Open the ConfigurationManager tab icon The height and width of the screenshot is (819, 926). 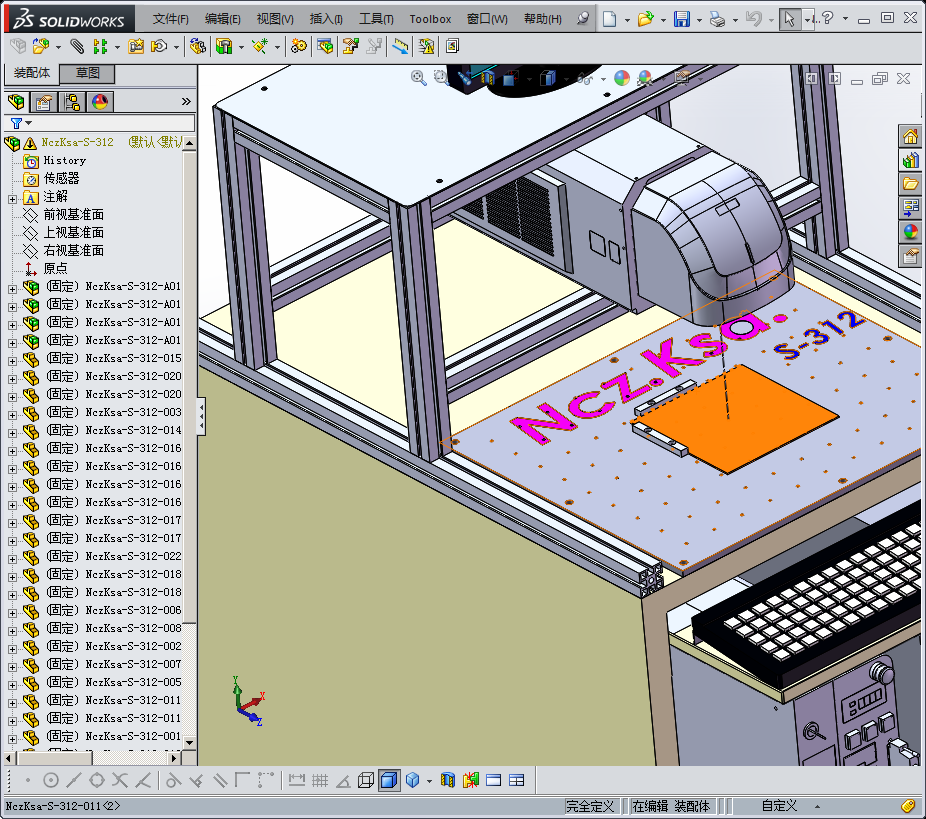pos(72,102)
